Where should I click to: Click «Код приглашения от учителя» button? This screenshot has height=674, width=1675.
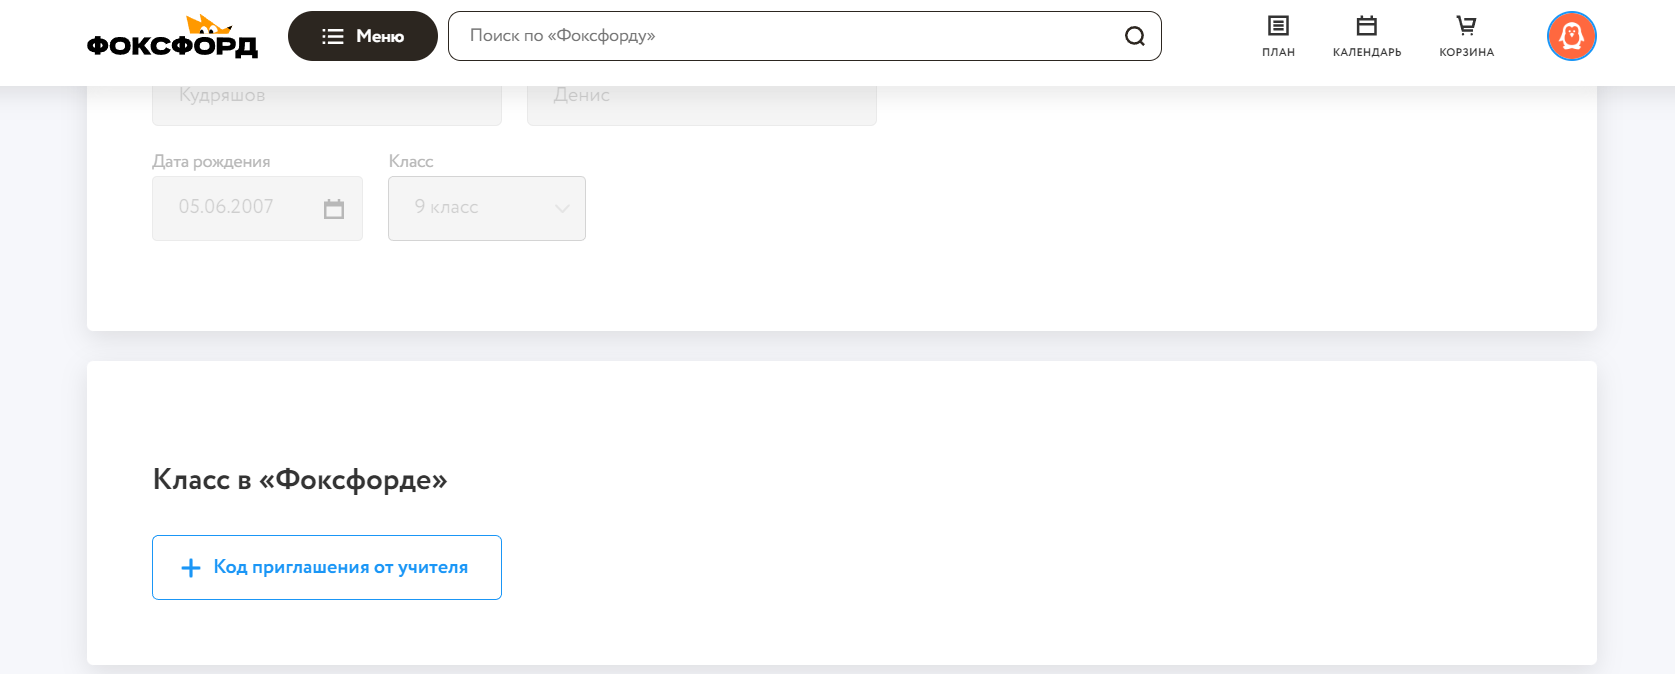click(x=327, y=567)
